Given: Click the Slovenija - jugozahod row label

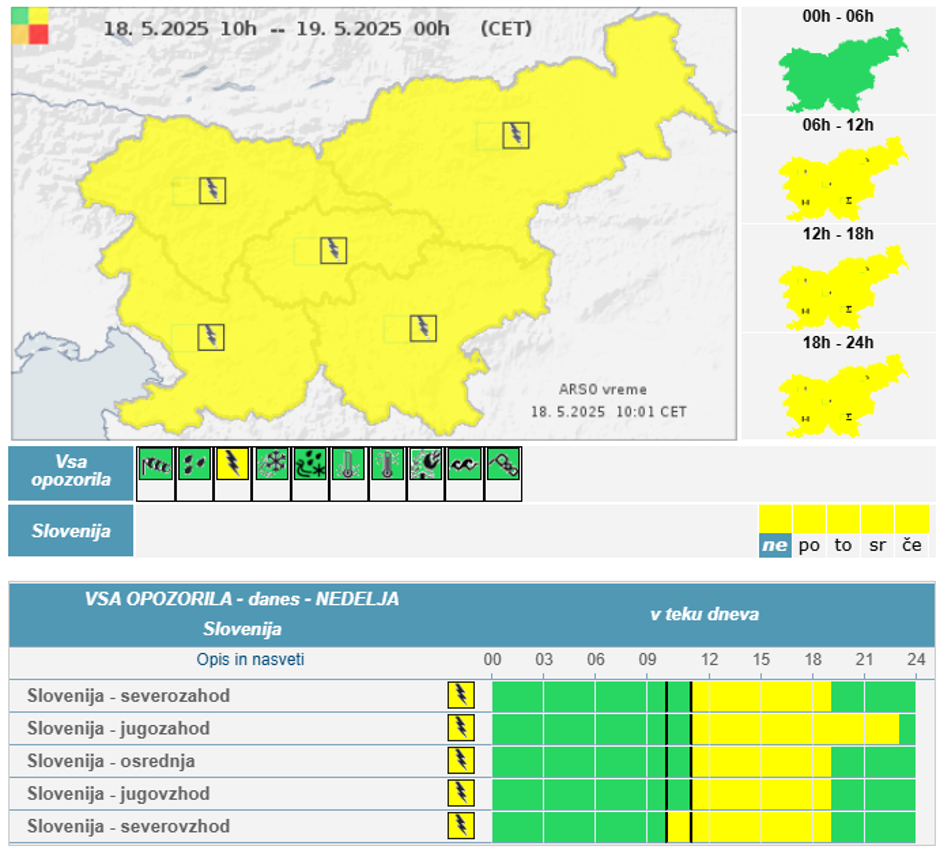Looking at the screenshot, I should [118, 728].
